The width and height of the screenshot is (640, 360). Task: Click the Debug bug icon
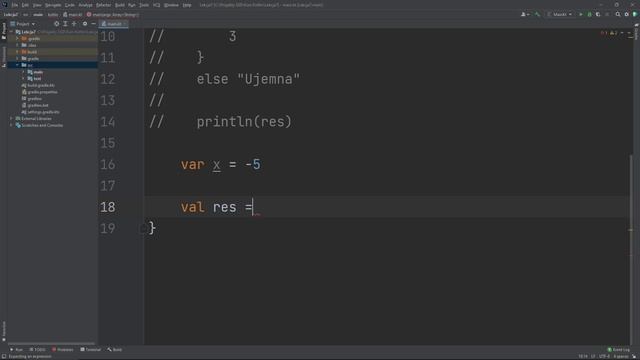click(x=589, y=14)
